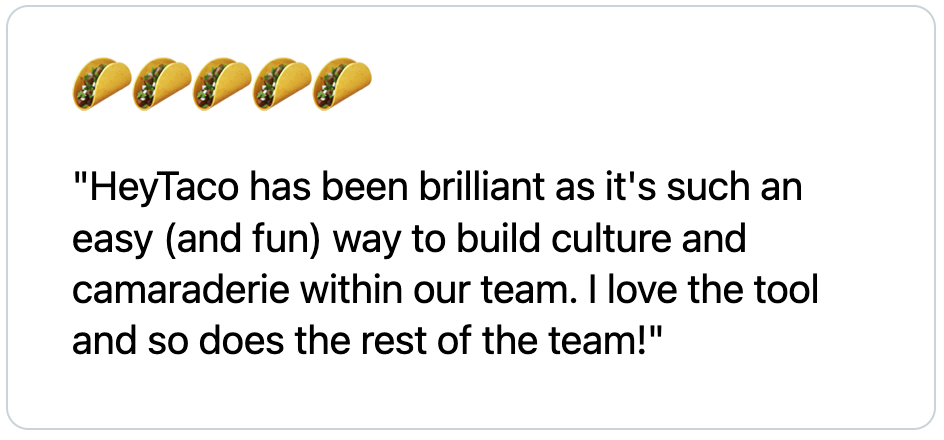Select the fifth (last) taco emoji
This screenshot has height=440, width=944.
tap(342, 83)
